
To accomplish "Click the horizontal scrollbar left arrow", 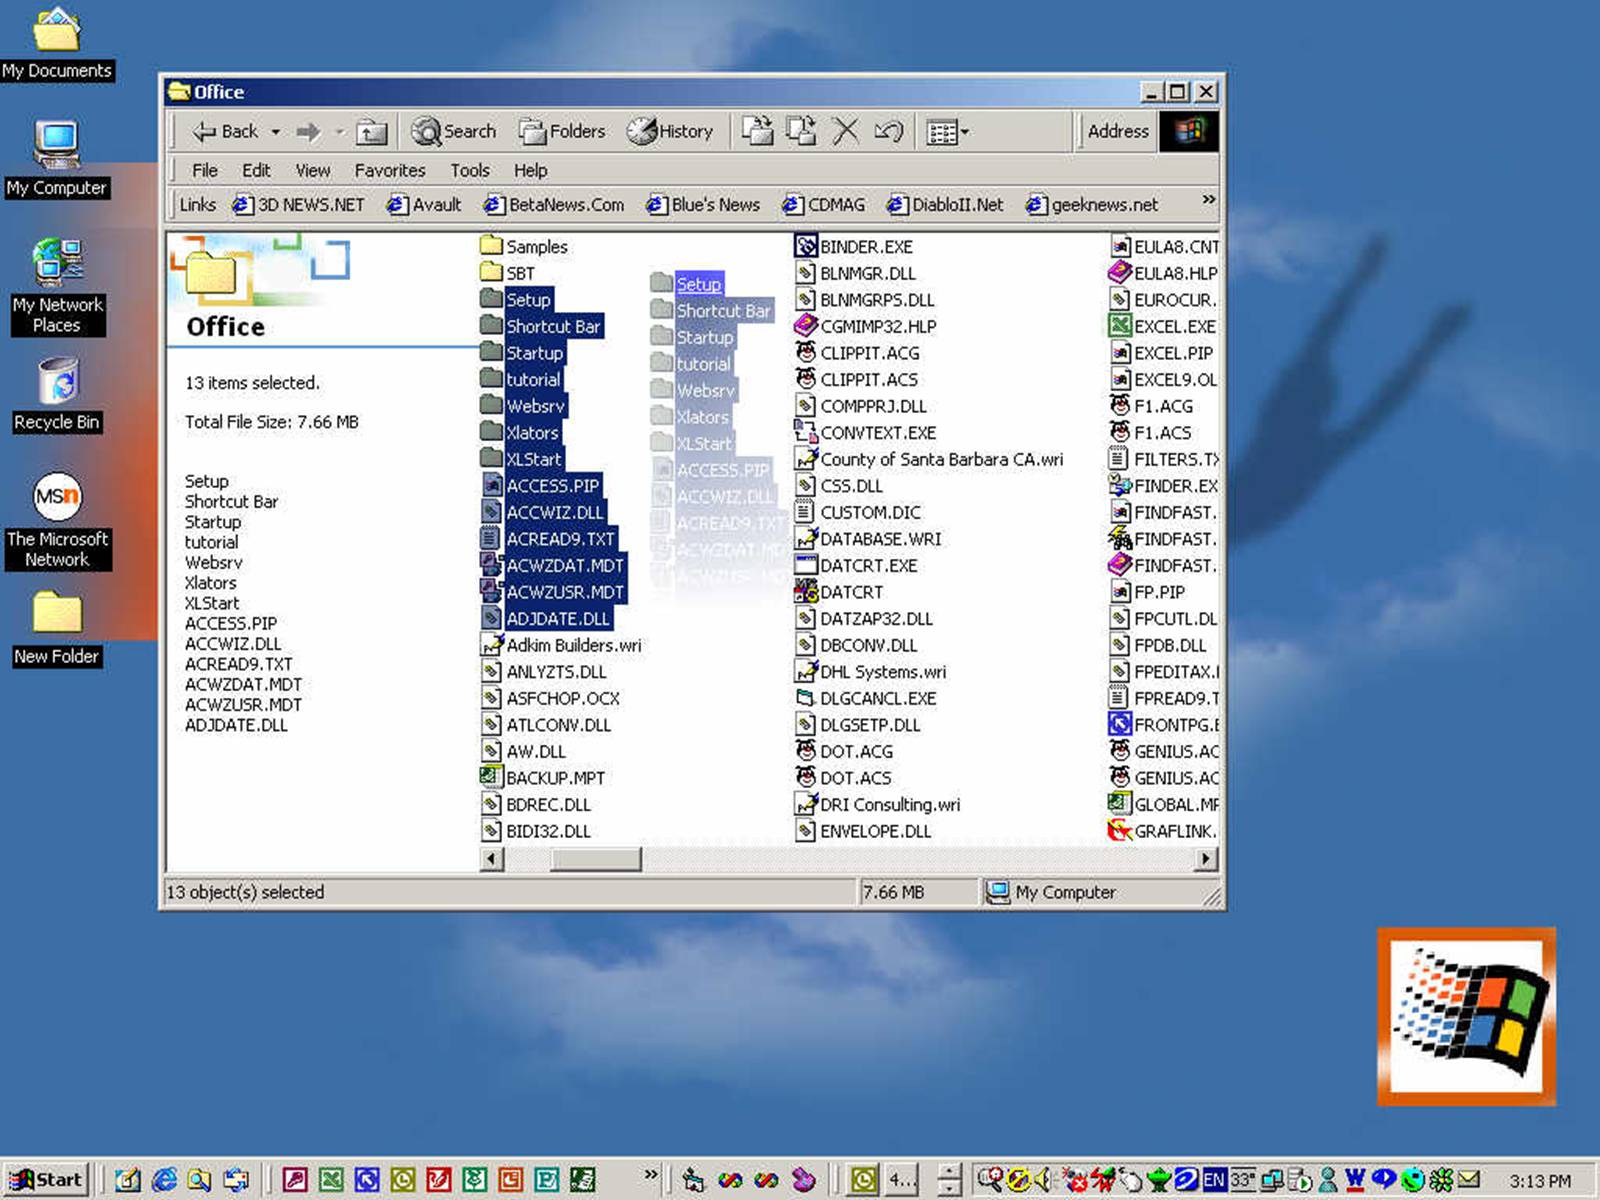I will [x=491, y=858].
